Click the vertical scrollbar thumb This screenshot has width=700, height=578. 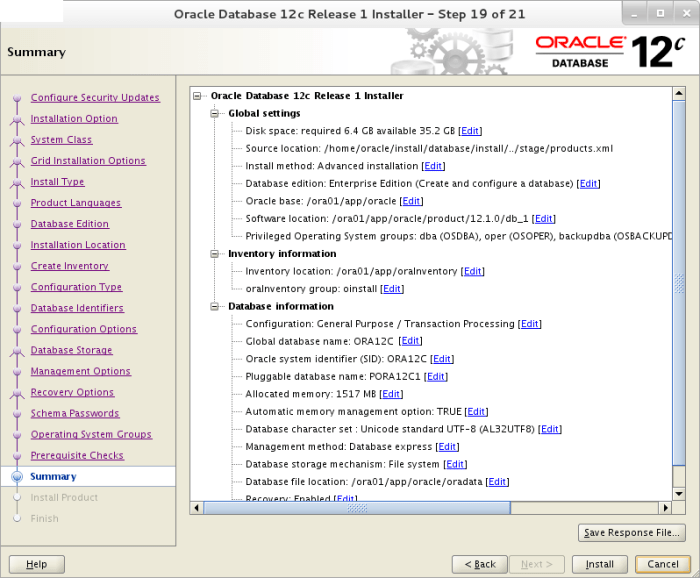[x=679, y=283]
